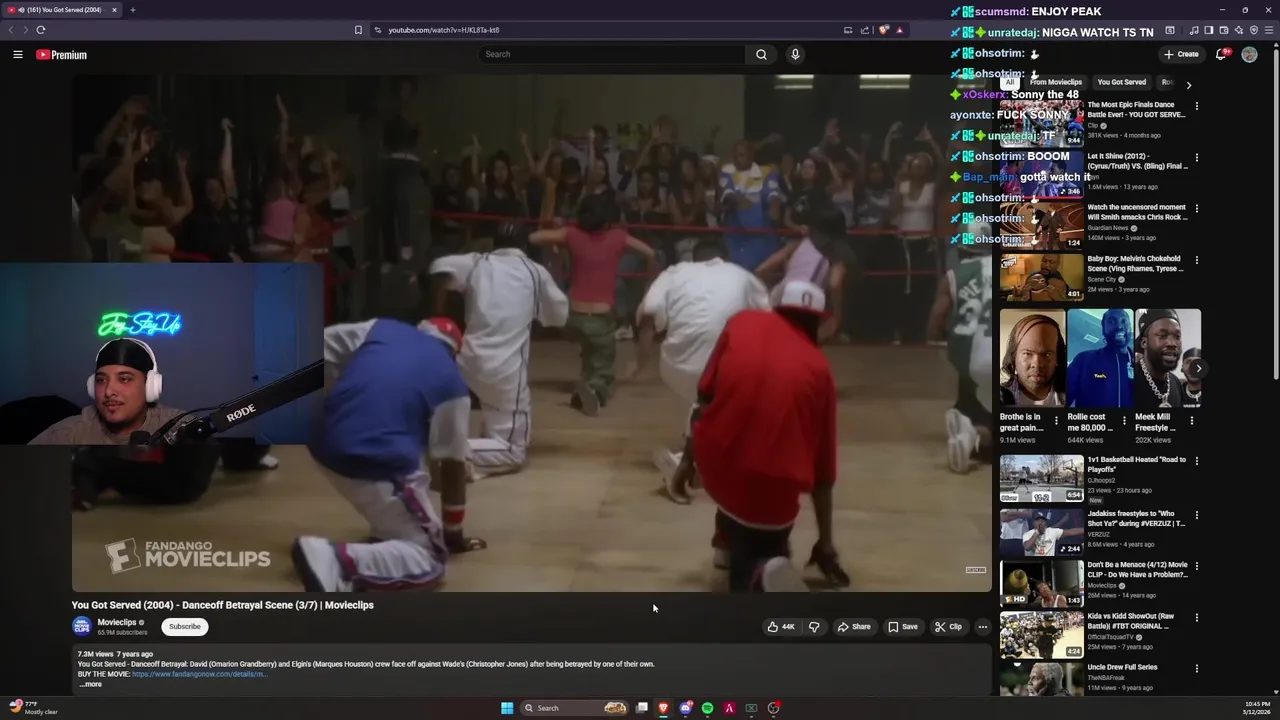Open the 1v1 Basketball Heated thumbnail
Screen dimensions: 1280x720
click(x=1041, y=478)
